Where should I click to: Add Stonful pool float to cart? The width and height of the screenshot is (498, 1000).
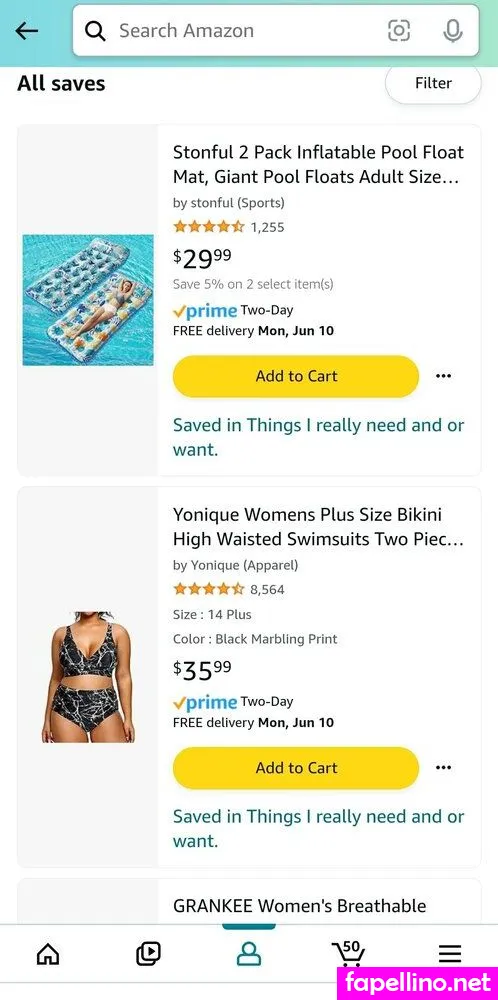[x=296, y=376]
